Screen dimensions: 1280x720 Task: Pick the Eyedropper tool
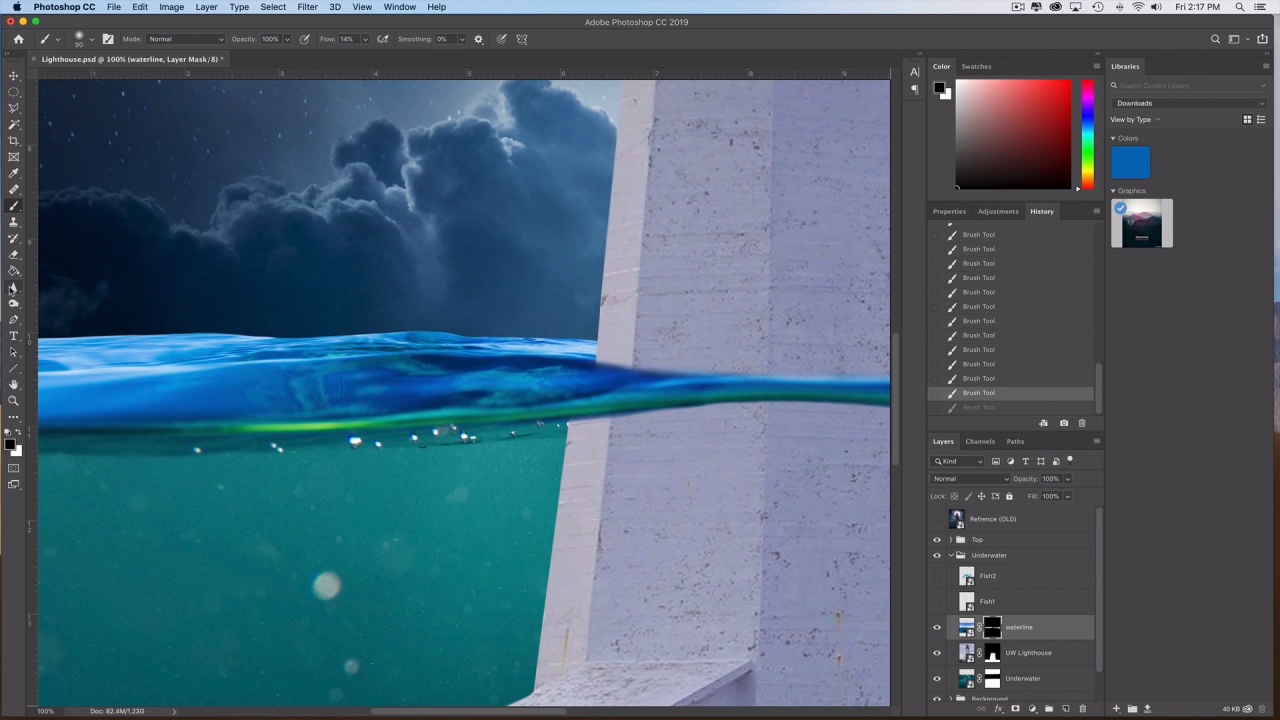pyautogui.click(x=14, y=173)
